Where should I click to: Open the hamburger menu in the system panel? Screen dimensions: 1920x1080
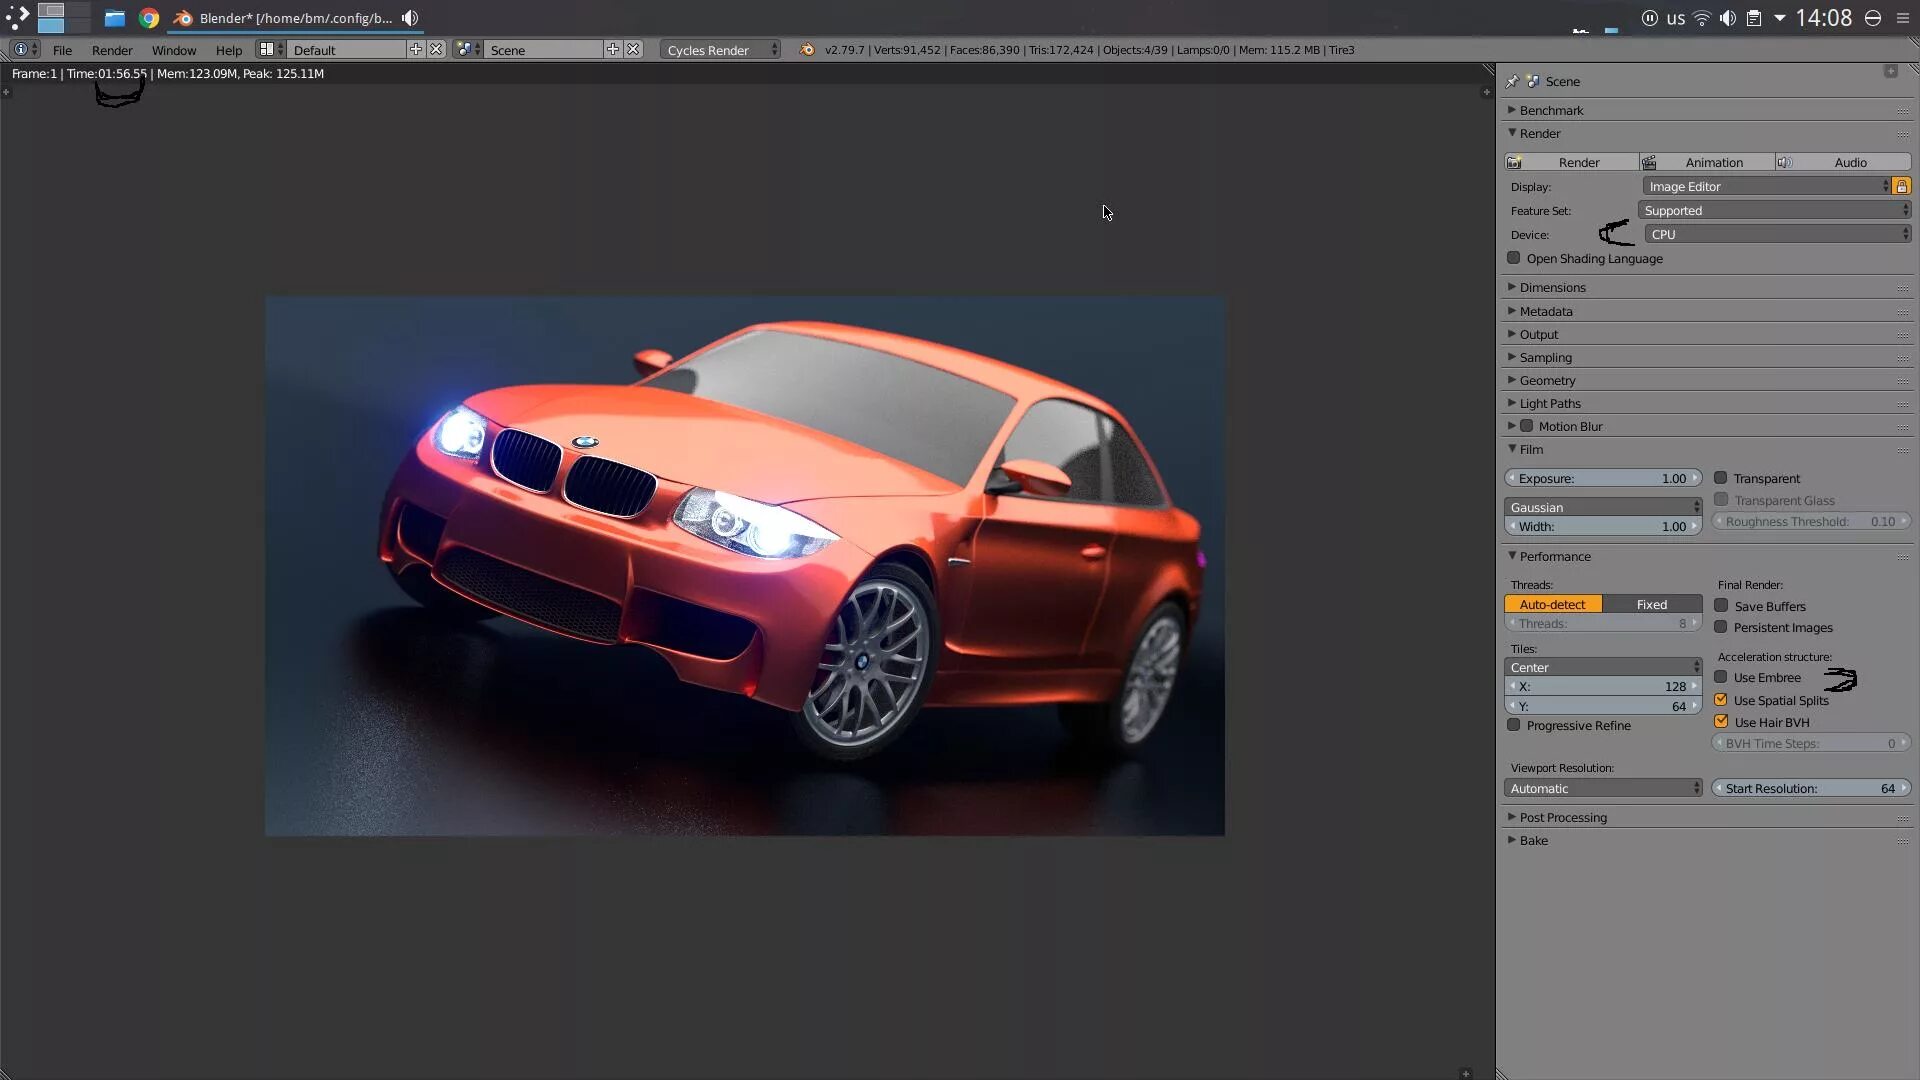pos(1903,18)
